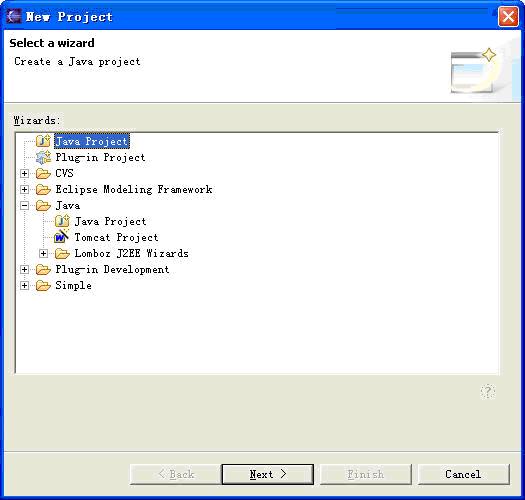Click the CVS folder icon
Viewport: 525px width, 500px height.
[x=43, y=173]
